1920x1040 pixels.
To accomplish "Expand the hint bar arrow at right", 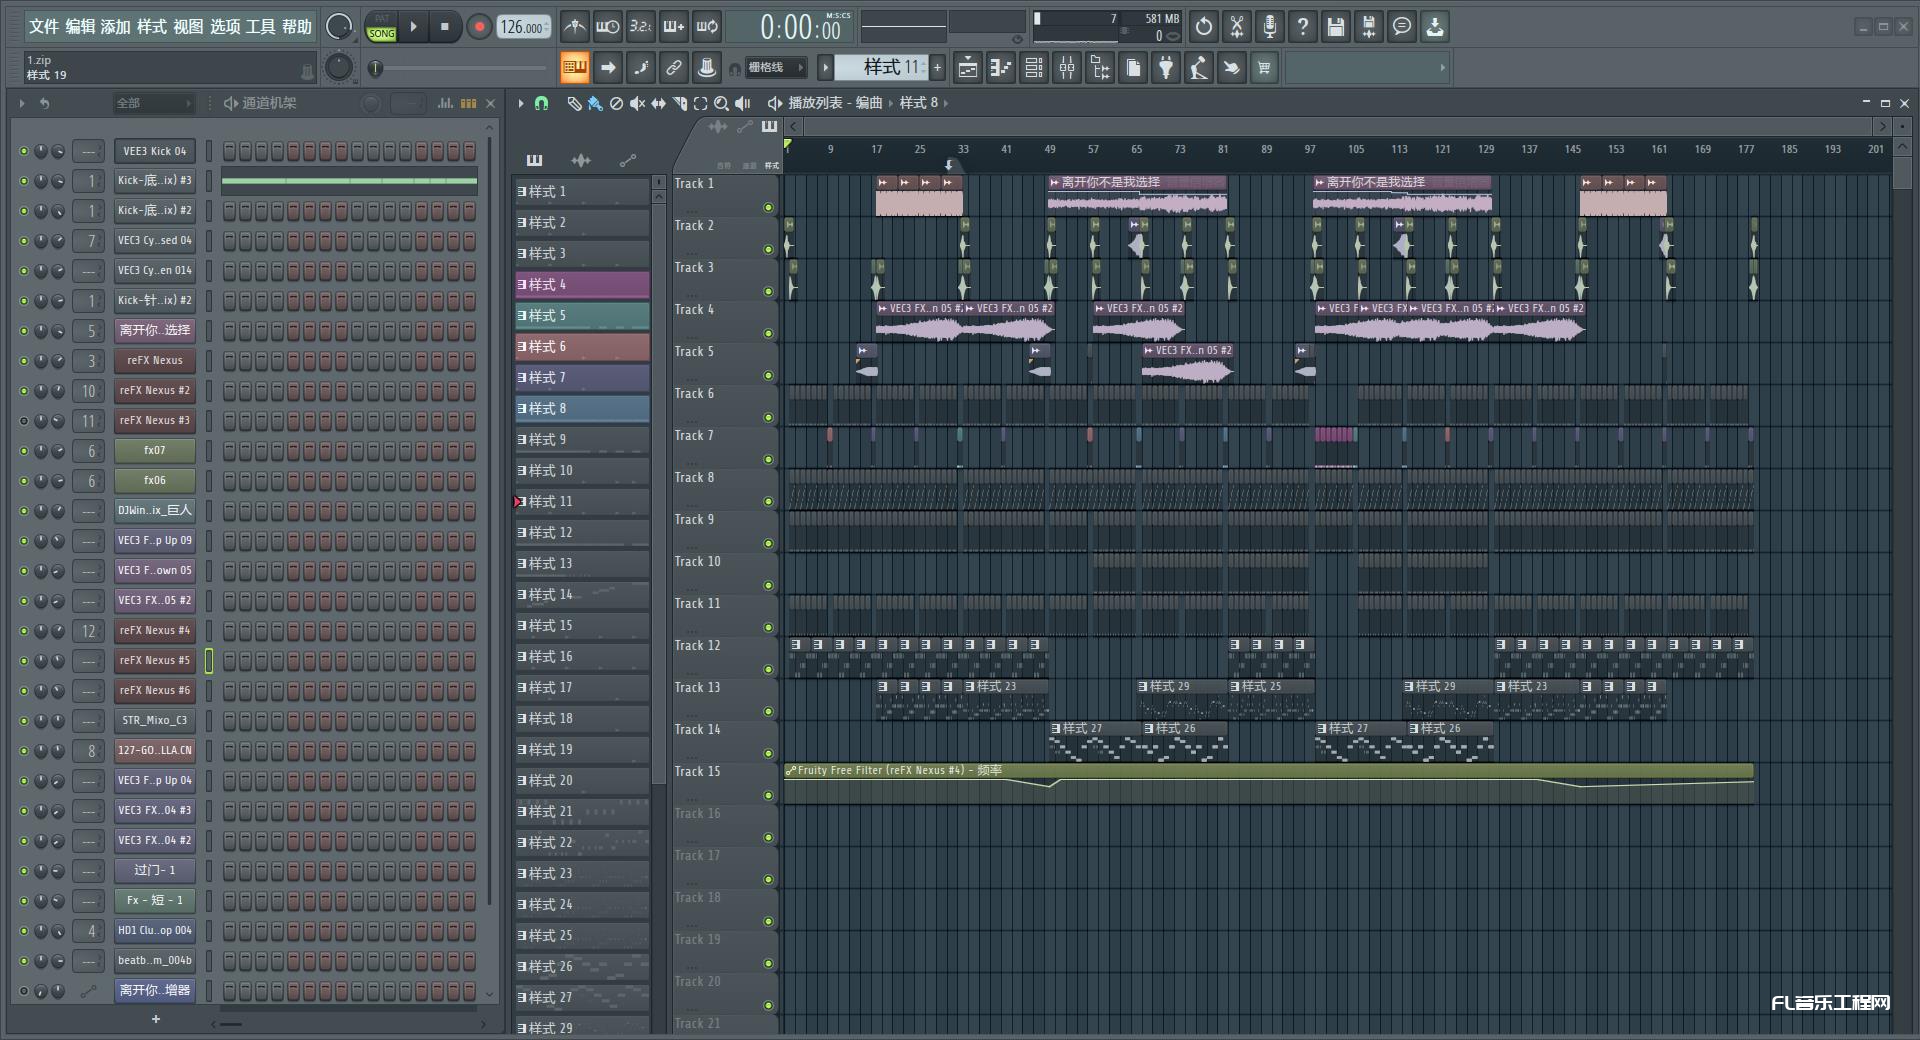I will [x=1442, y=67].
